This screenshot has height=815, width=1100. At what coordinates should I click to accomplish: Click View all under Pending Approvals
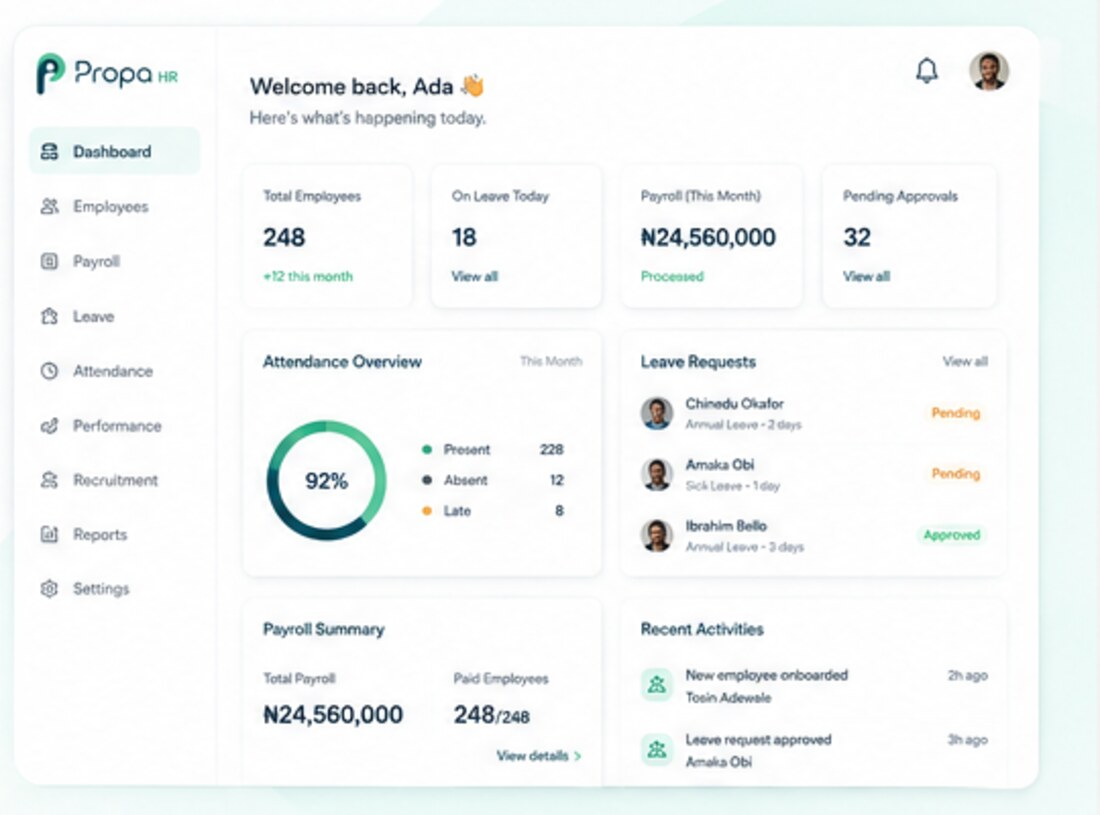pyautogui.click(x=866, y=276)
